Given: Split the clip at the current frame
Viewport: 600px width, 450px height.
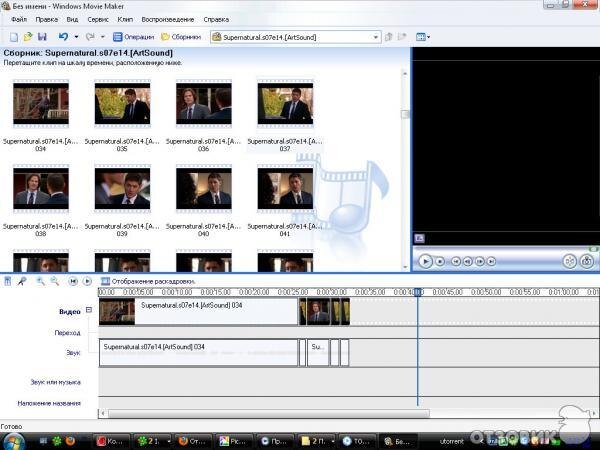Looking at the screenshot, I should (569, 261).
